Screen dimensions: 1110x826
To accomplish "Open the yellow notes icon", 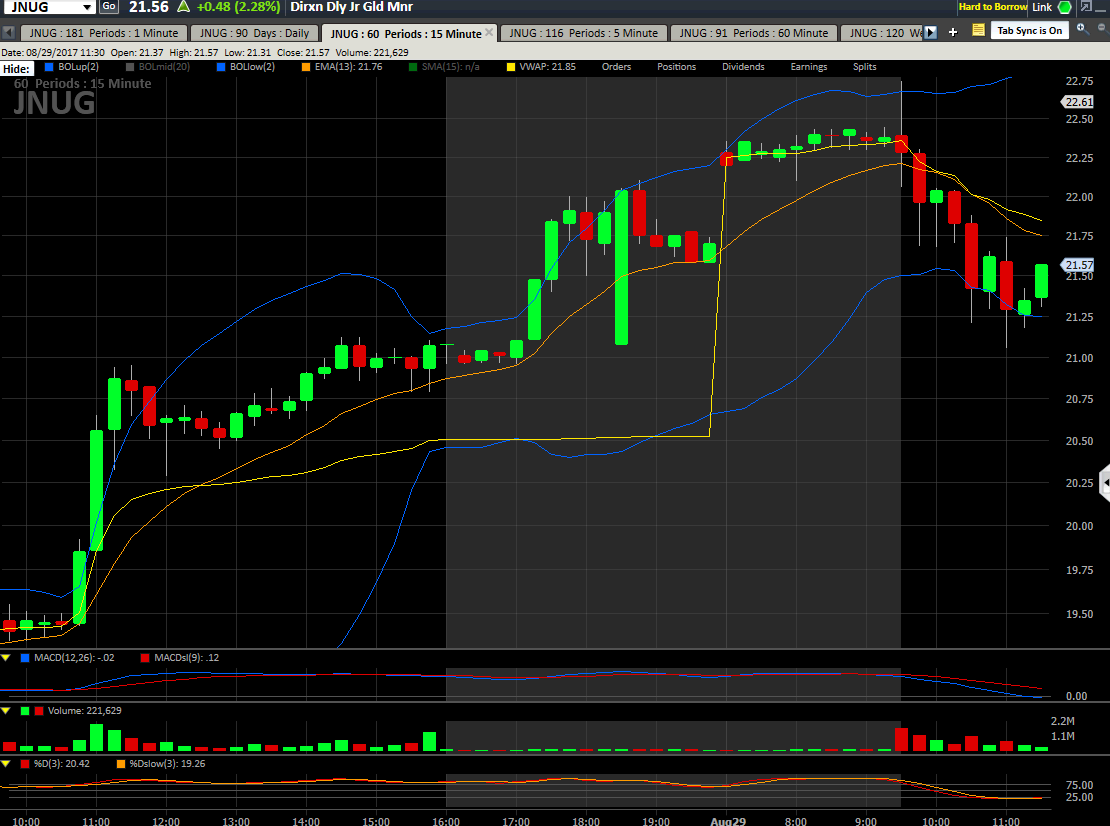I will pyautogui.click(x=978, y=30).
